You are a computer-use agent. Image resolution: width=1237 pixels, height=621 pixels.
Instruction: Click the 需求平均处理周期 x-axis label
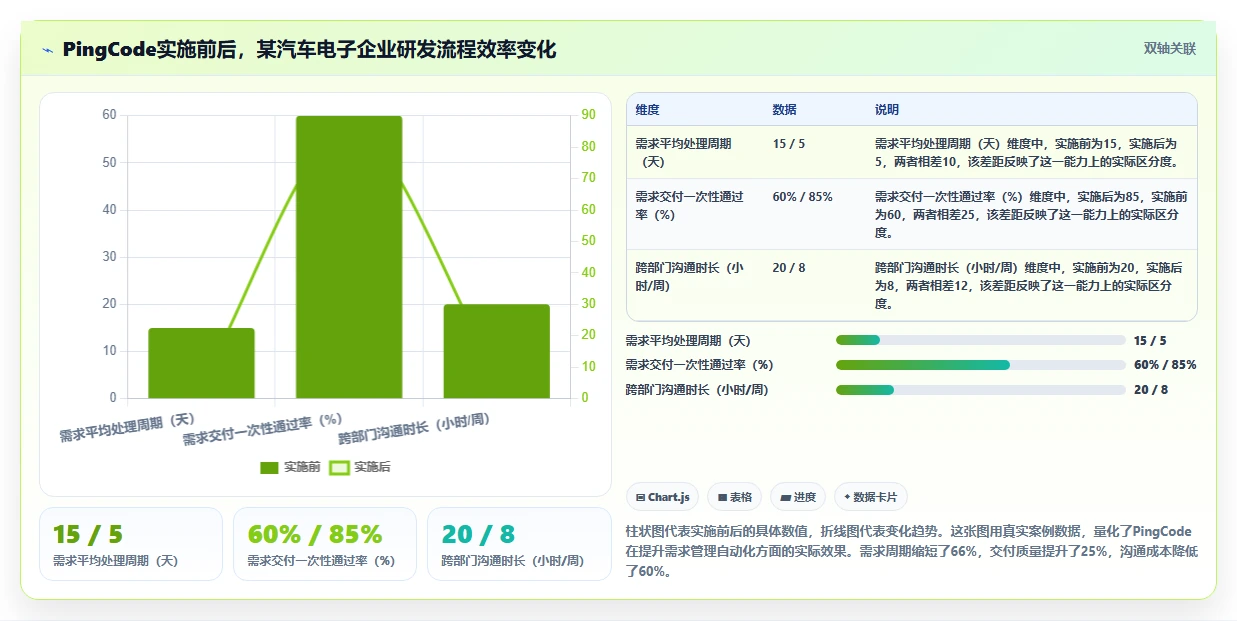127,427
